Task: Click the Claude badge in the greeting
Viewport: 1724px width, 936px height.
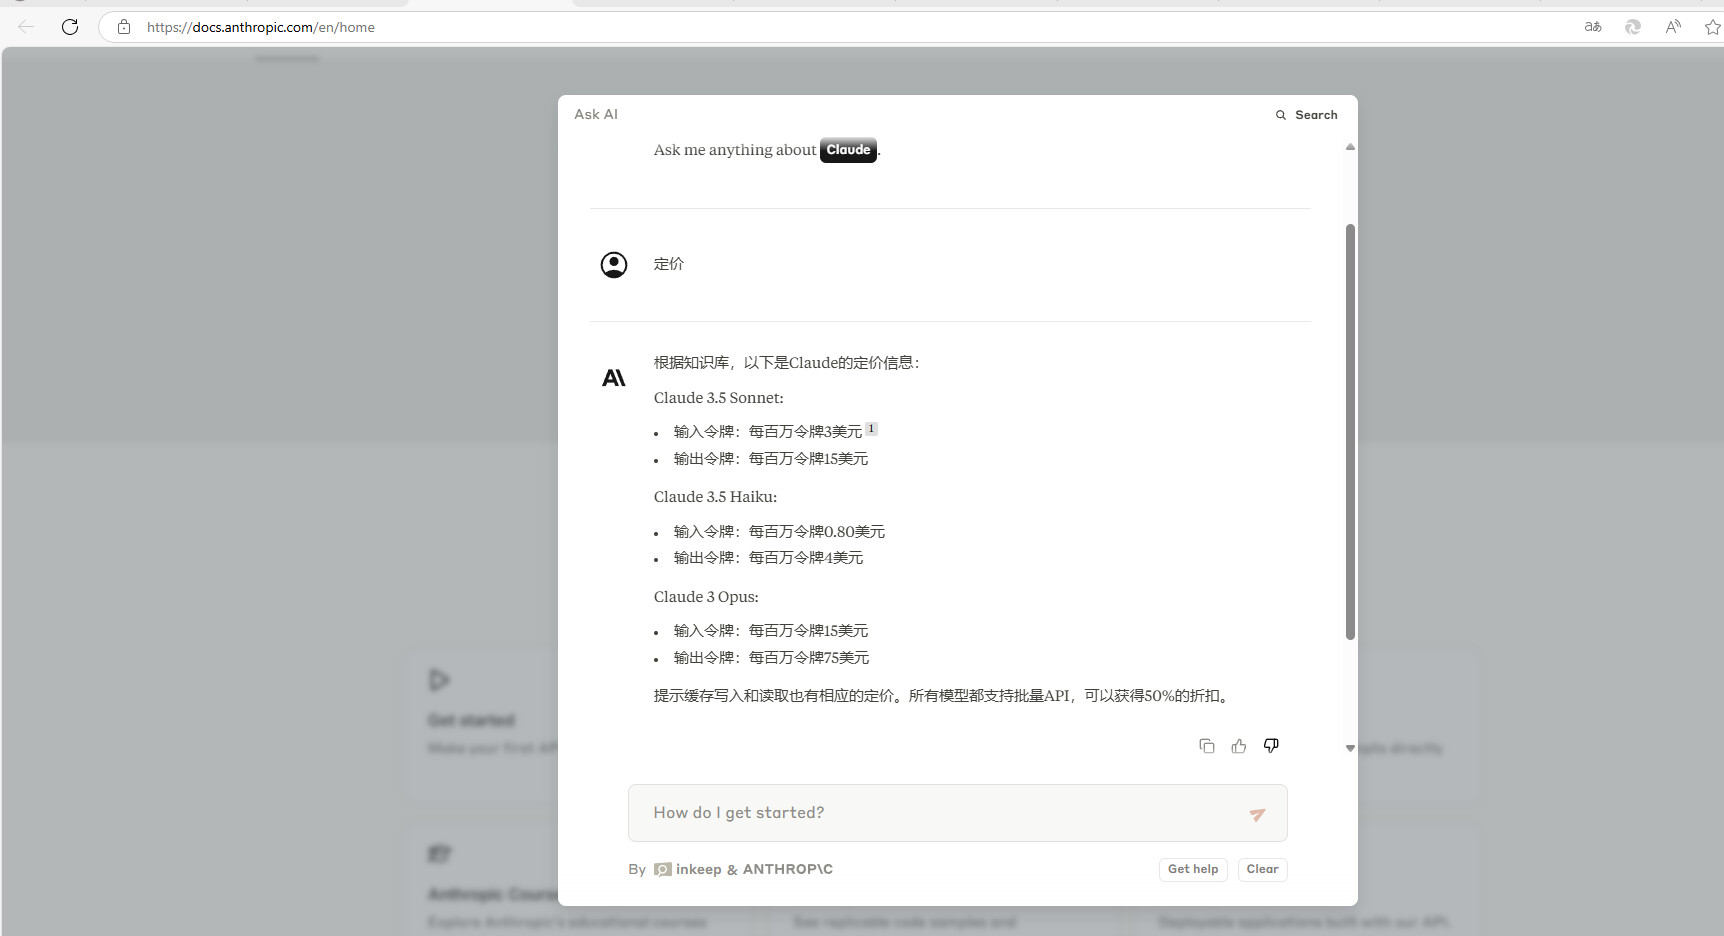Action: [847, 149]
